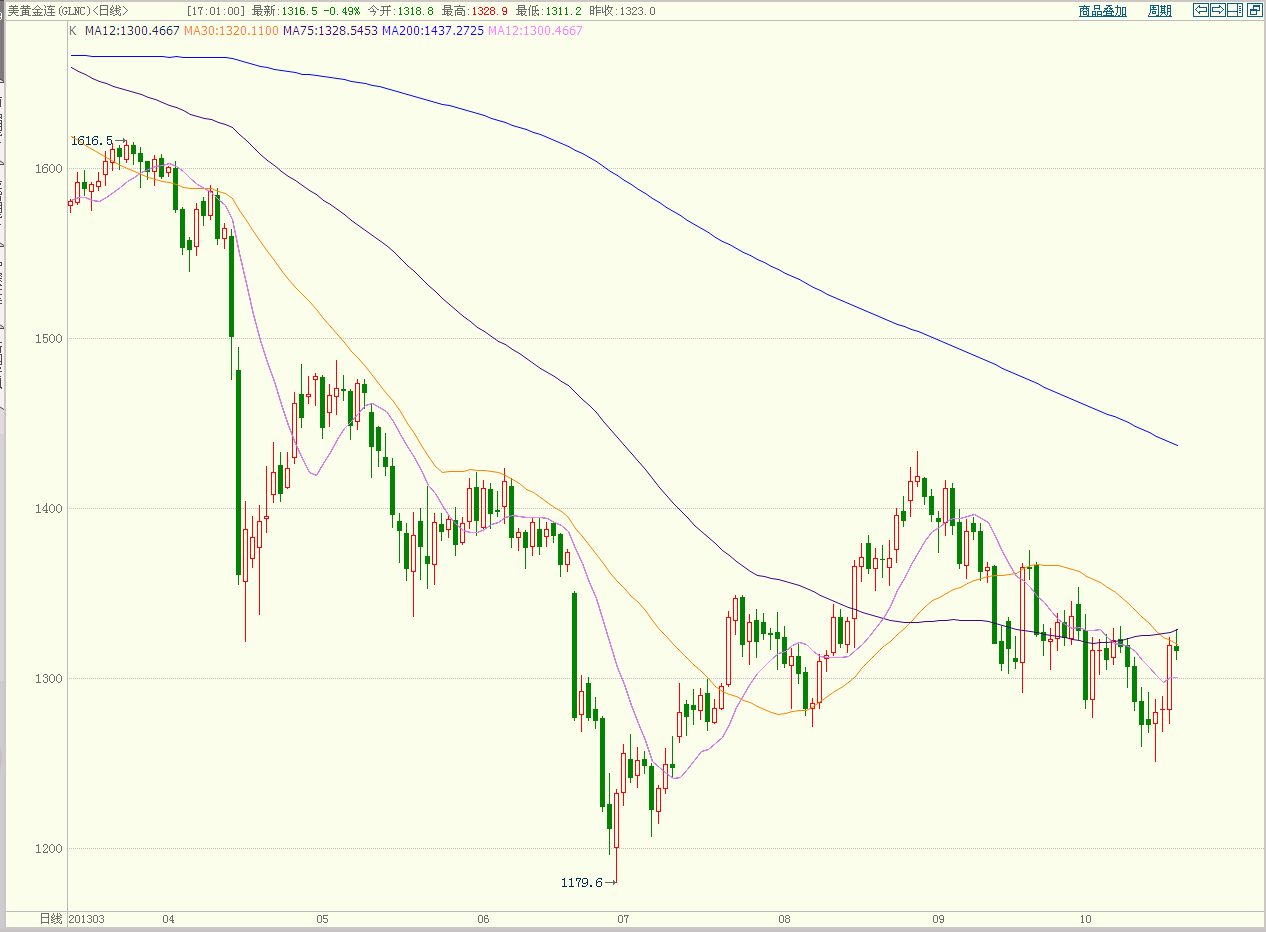Viewport: 1266px width, 932px height.
Task: Click the [17:01:00] timestamp
Action: click(x=216, y=11)
